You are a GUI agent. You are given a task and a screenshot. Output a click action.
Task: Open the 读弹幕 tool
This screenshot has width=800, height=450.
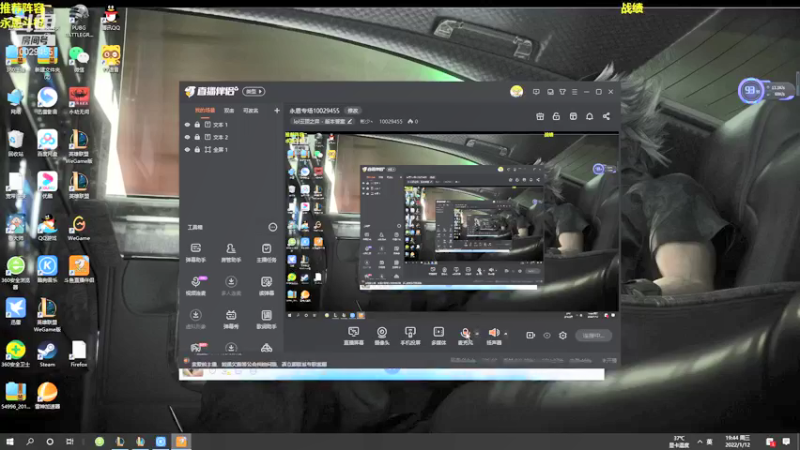click(266, 286)
